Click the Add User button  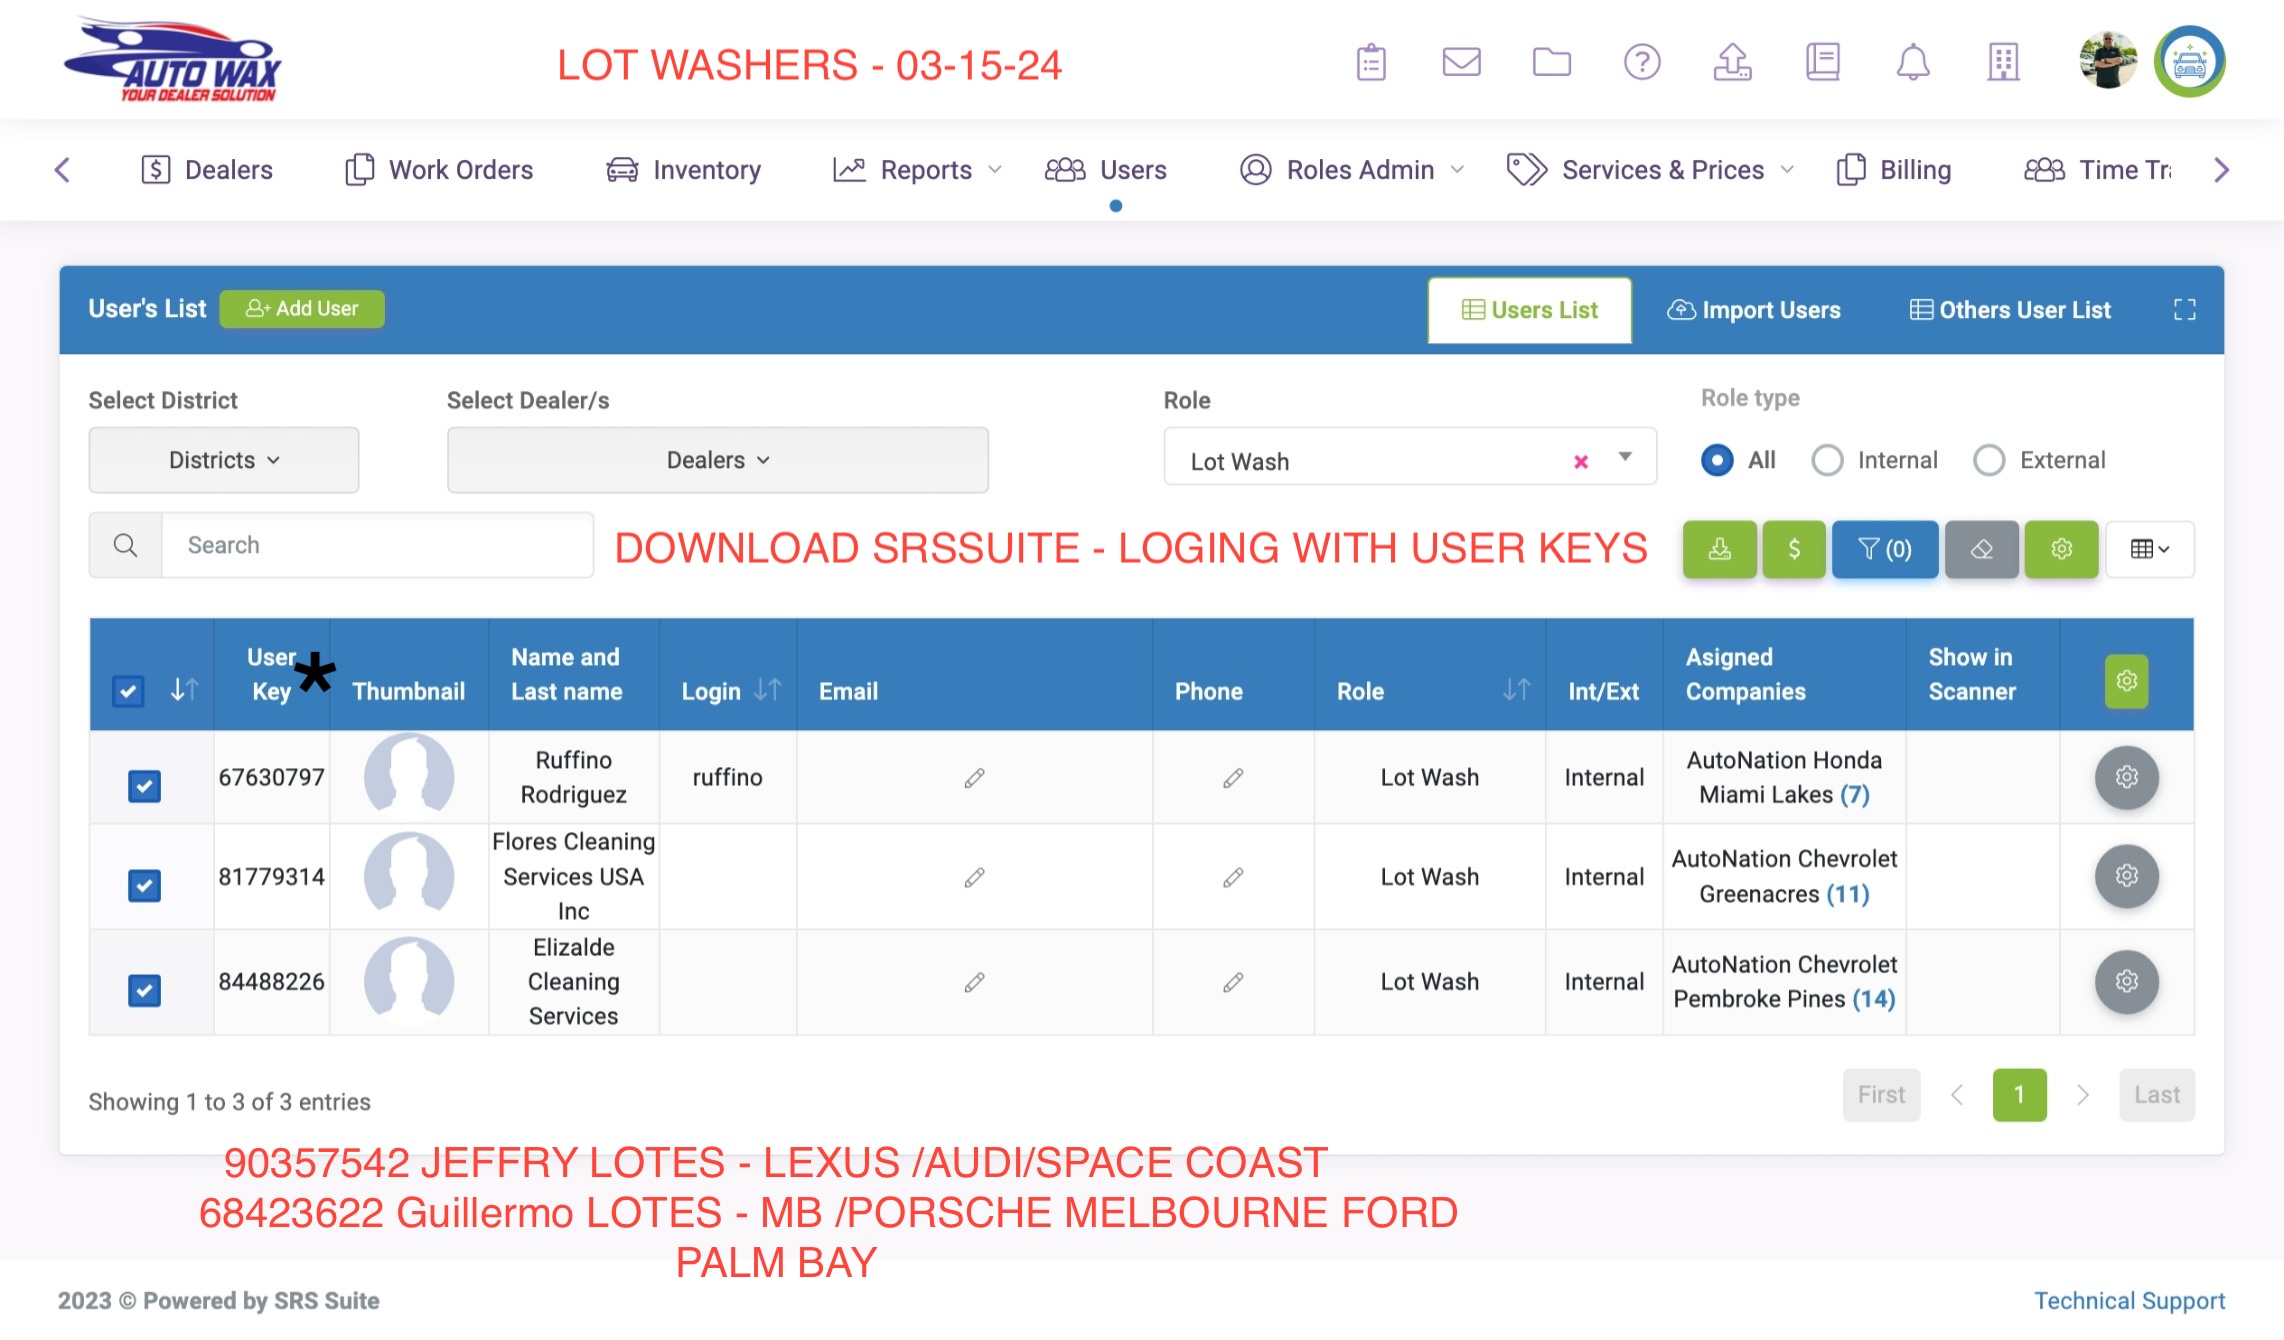coord(302,309)
